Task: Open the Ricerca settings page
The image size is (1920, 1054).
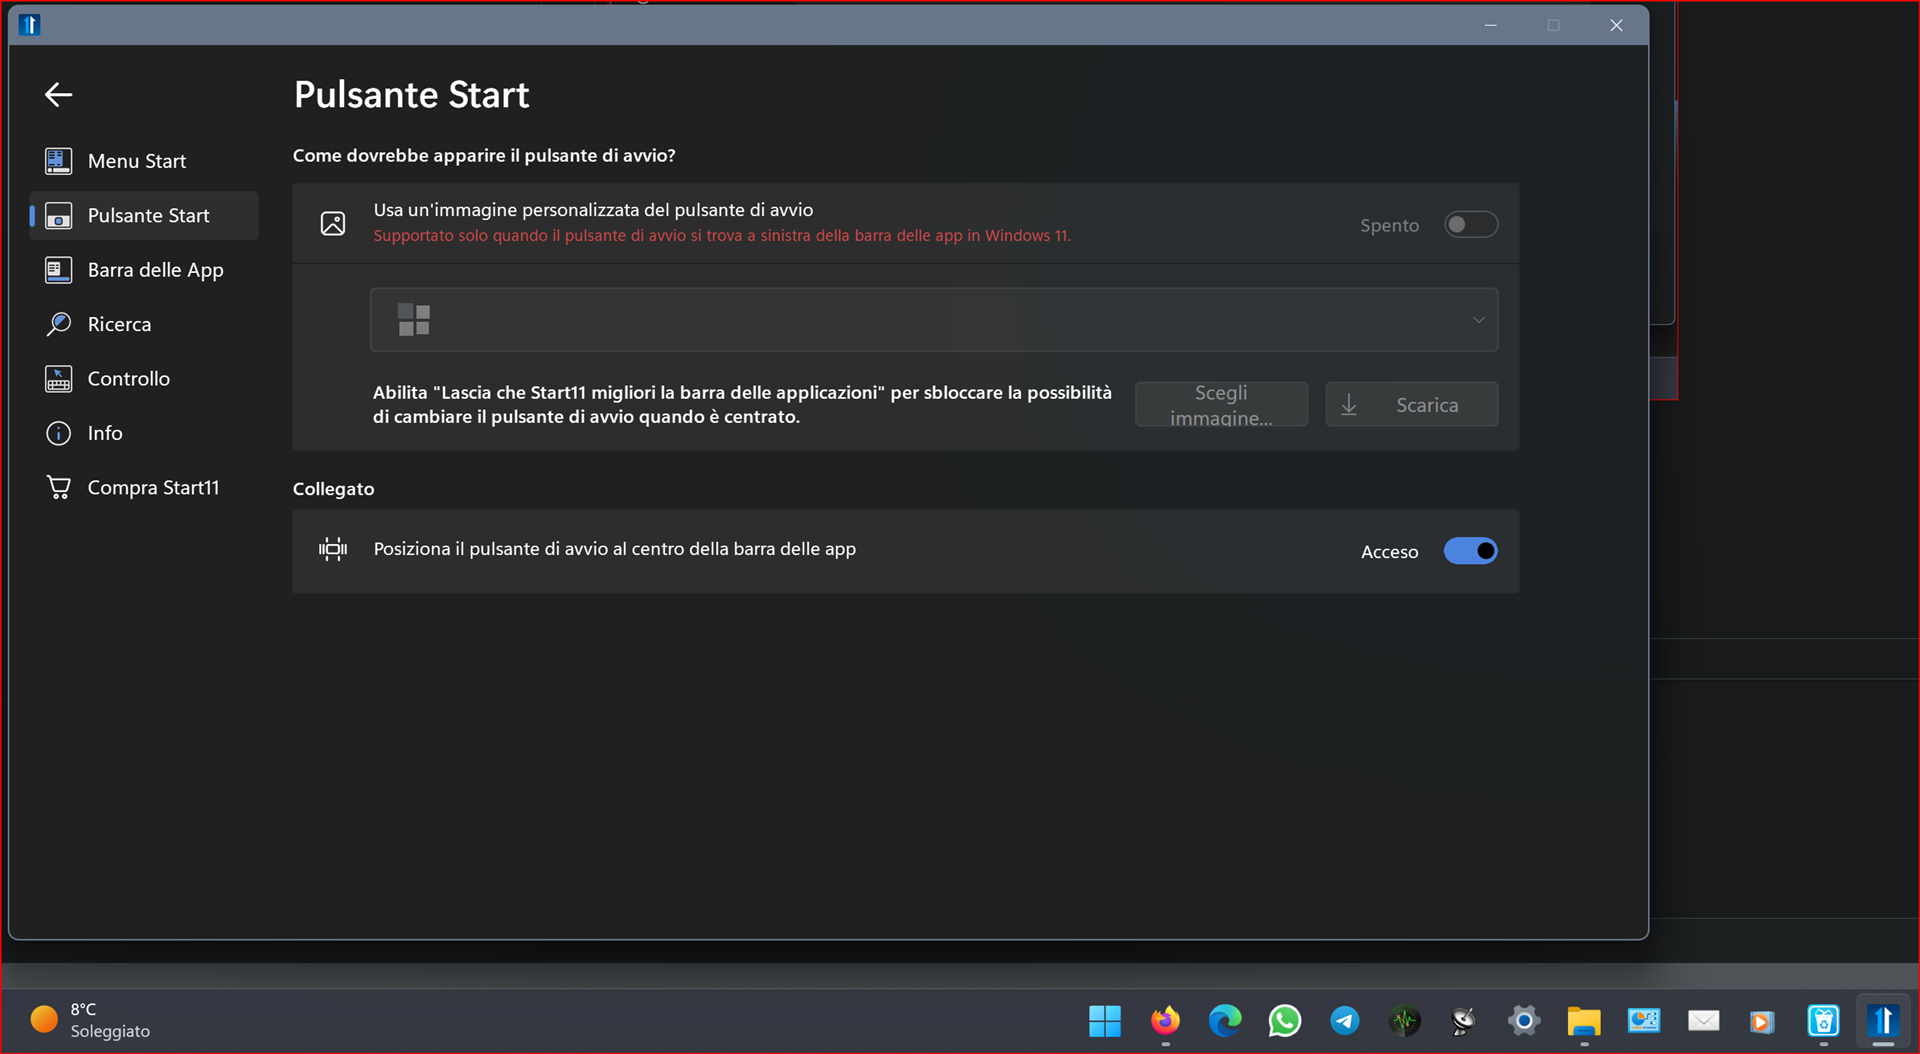Action: click(144, 324)
